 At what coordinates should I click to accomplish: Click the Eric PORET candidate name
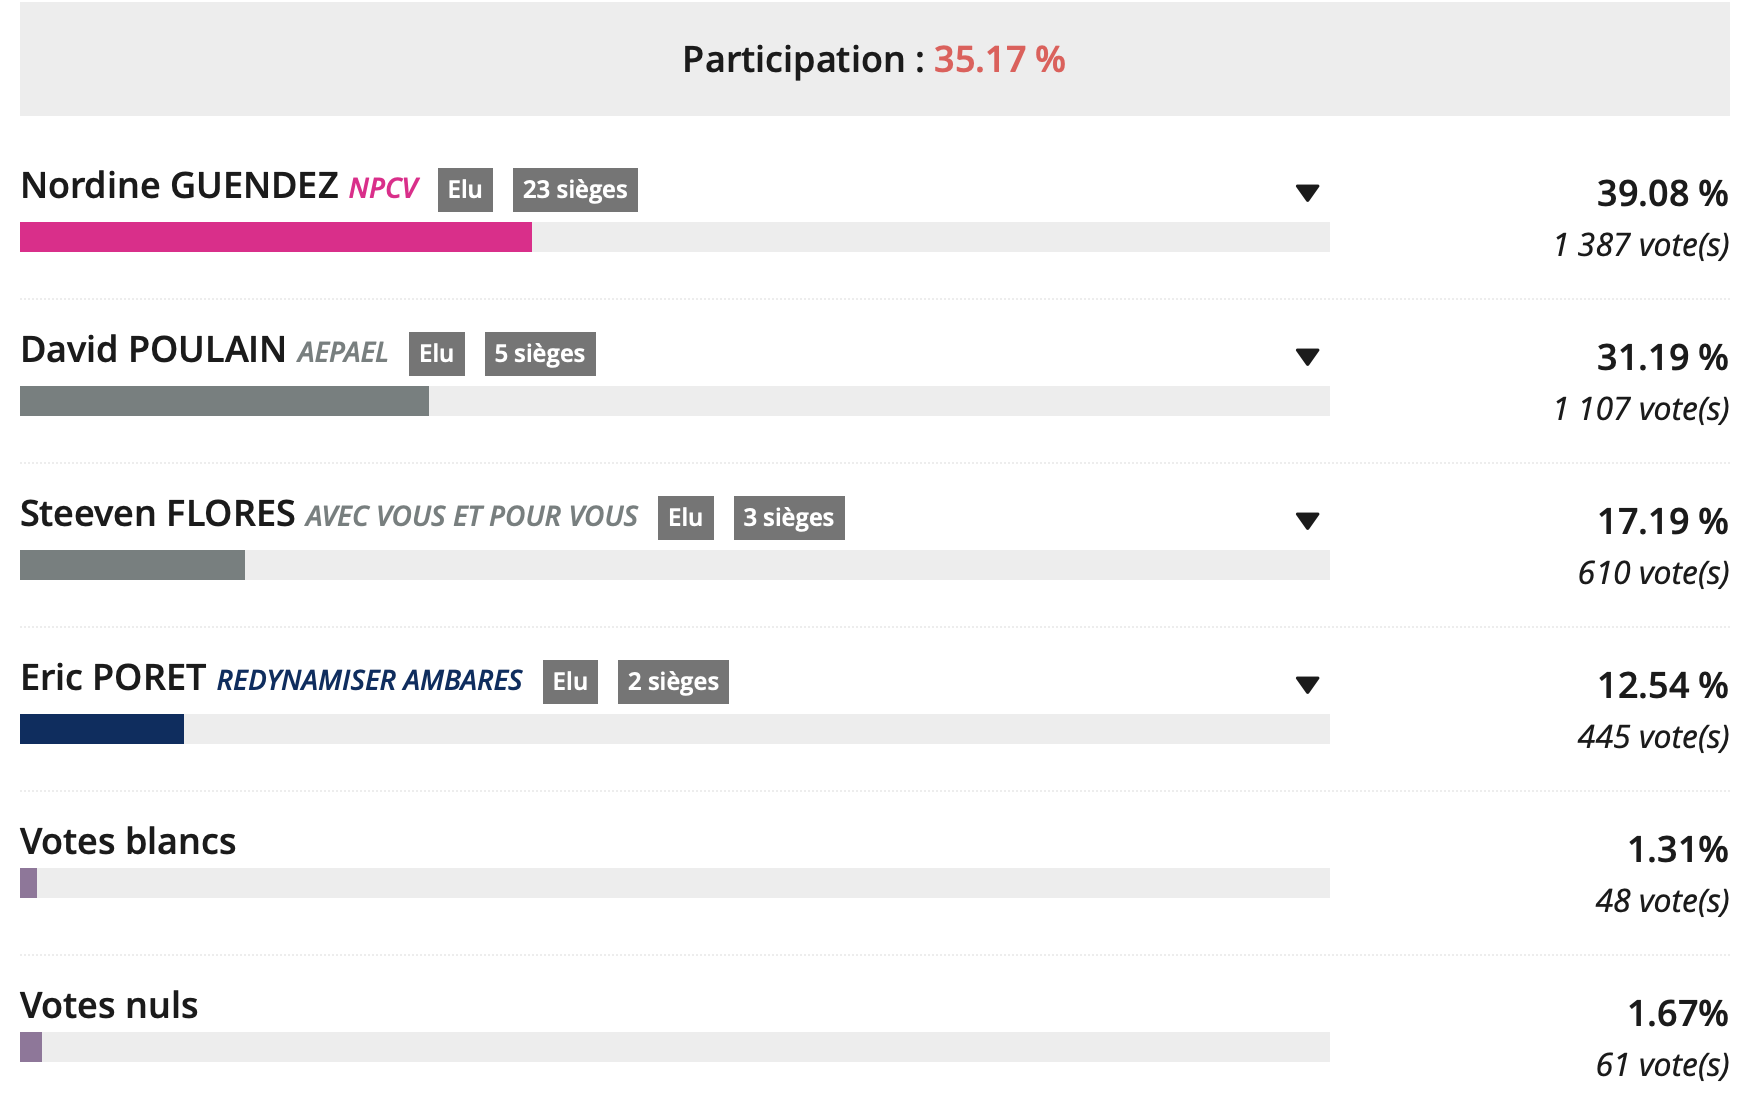(x=113, y=678)
